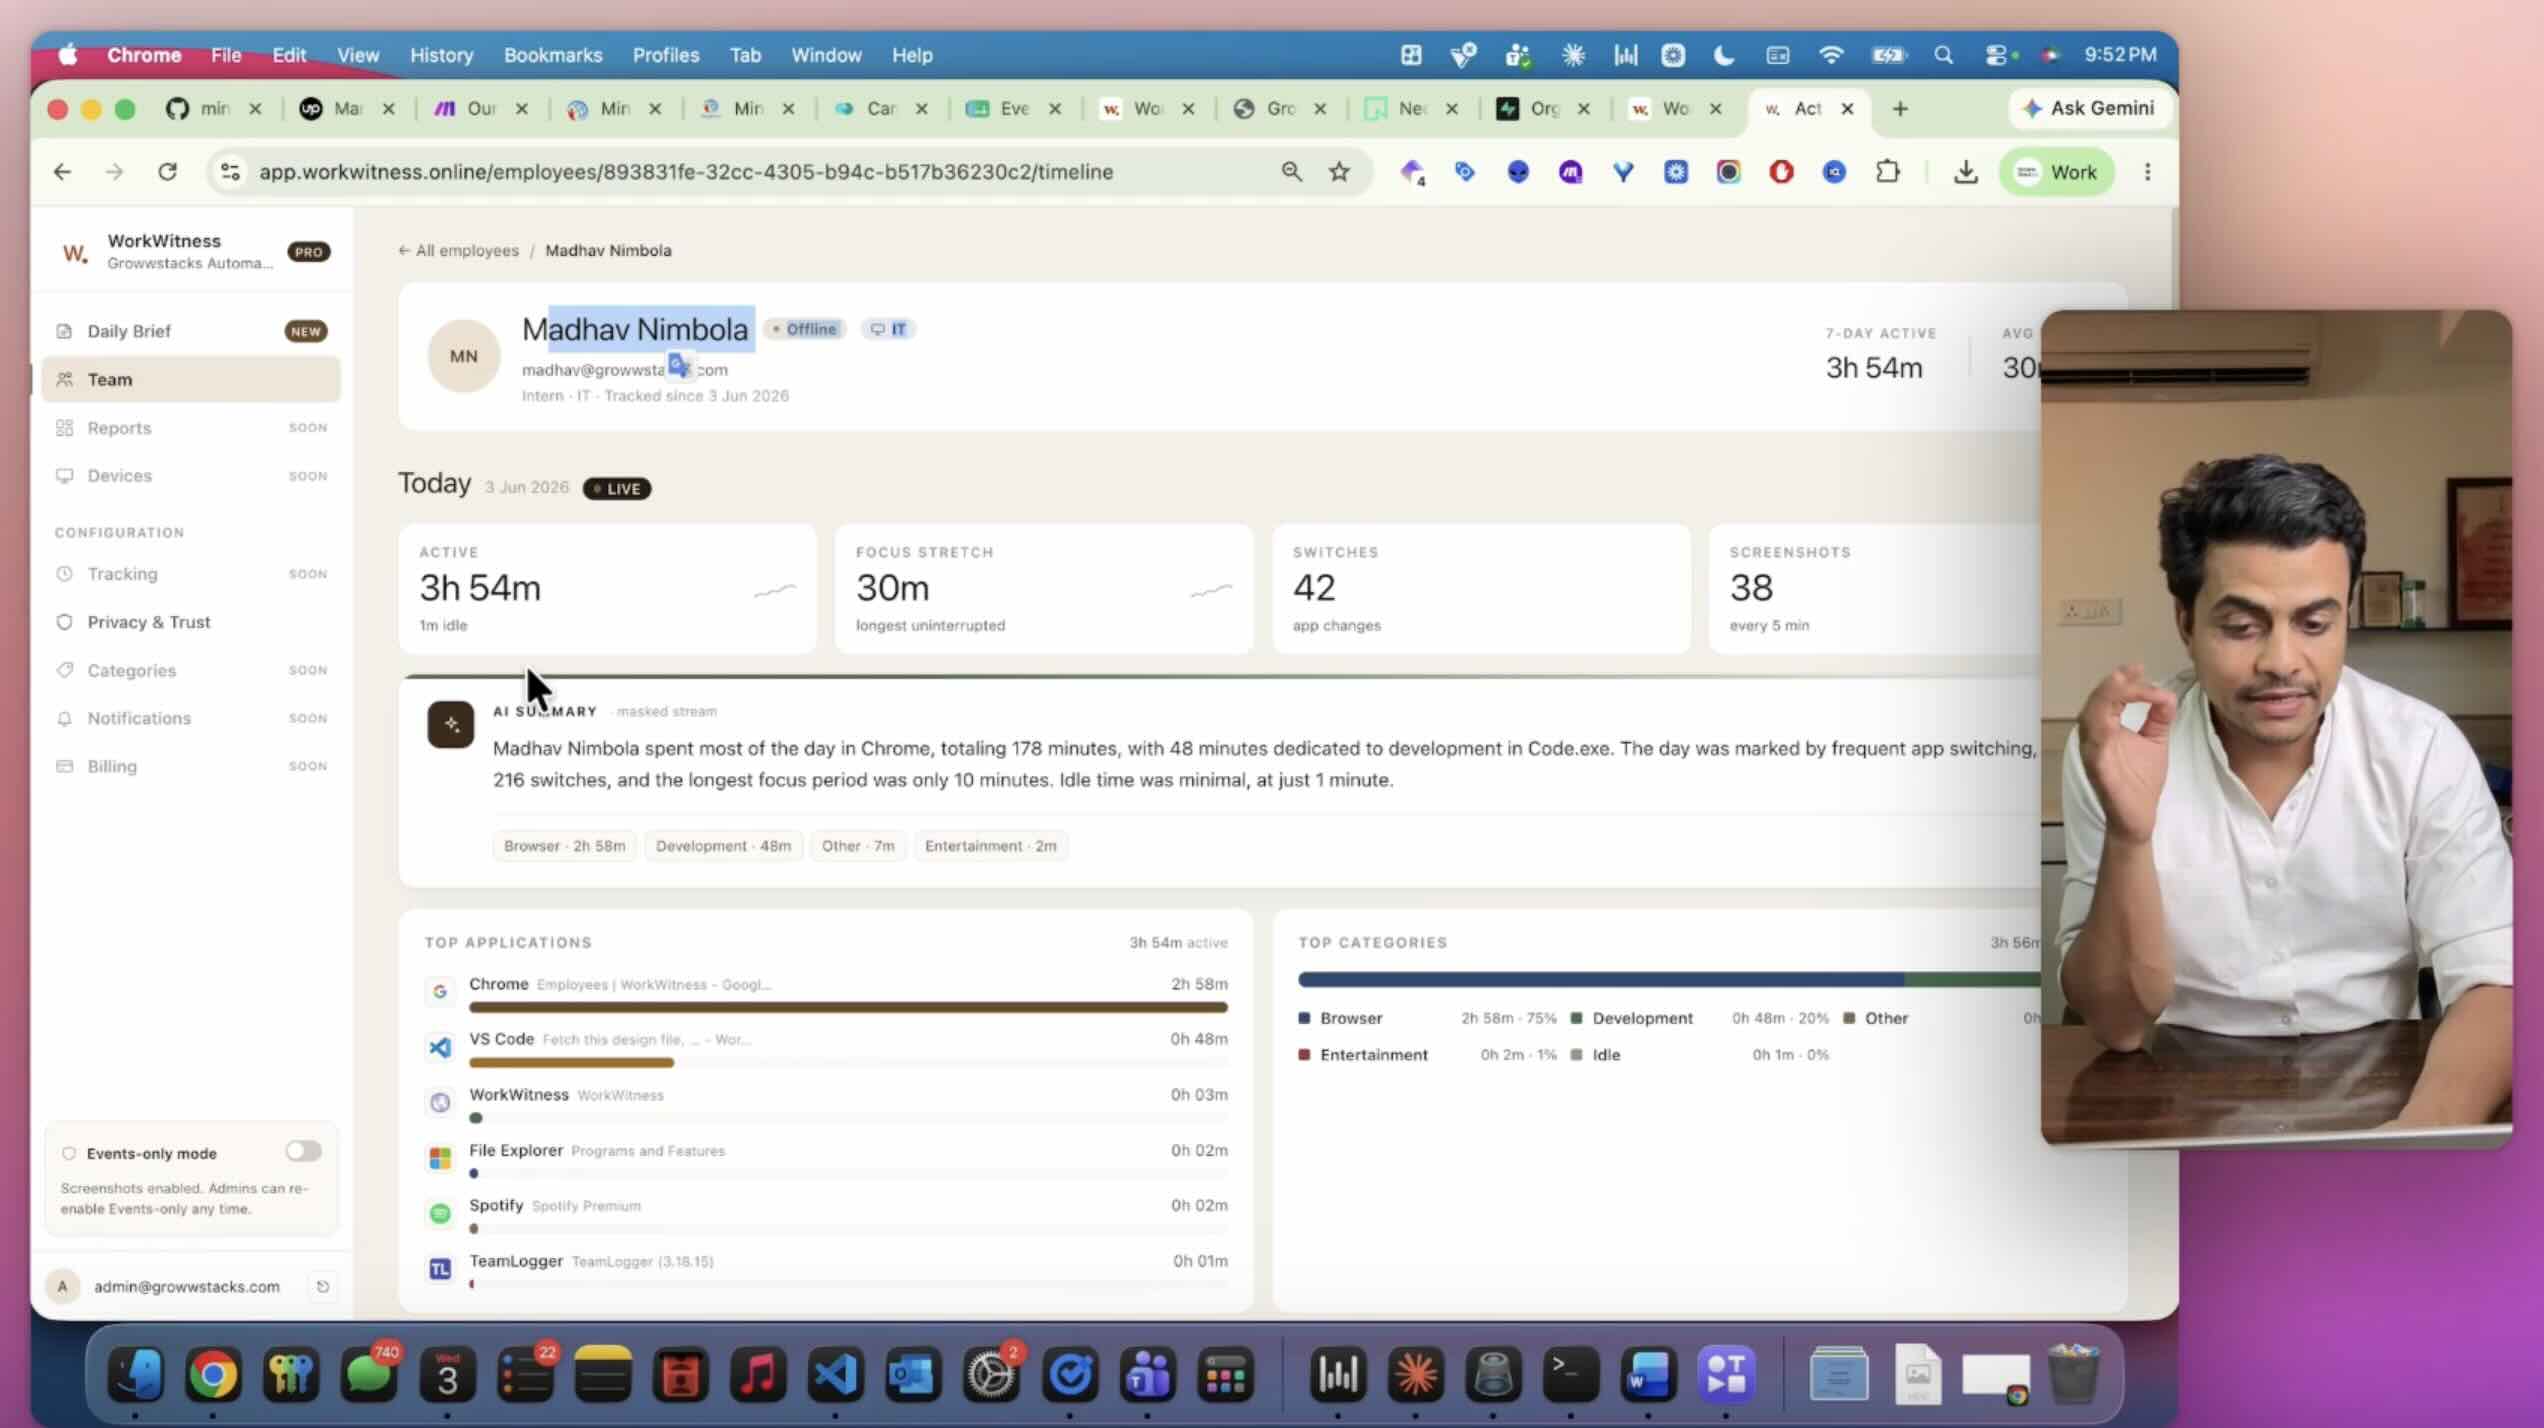Open the Chrome downloads icon
2544x1428 pixels.
click(x=1965, y=172)
